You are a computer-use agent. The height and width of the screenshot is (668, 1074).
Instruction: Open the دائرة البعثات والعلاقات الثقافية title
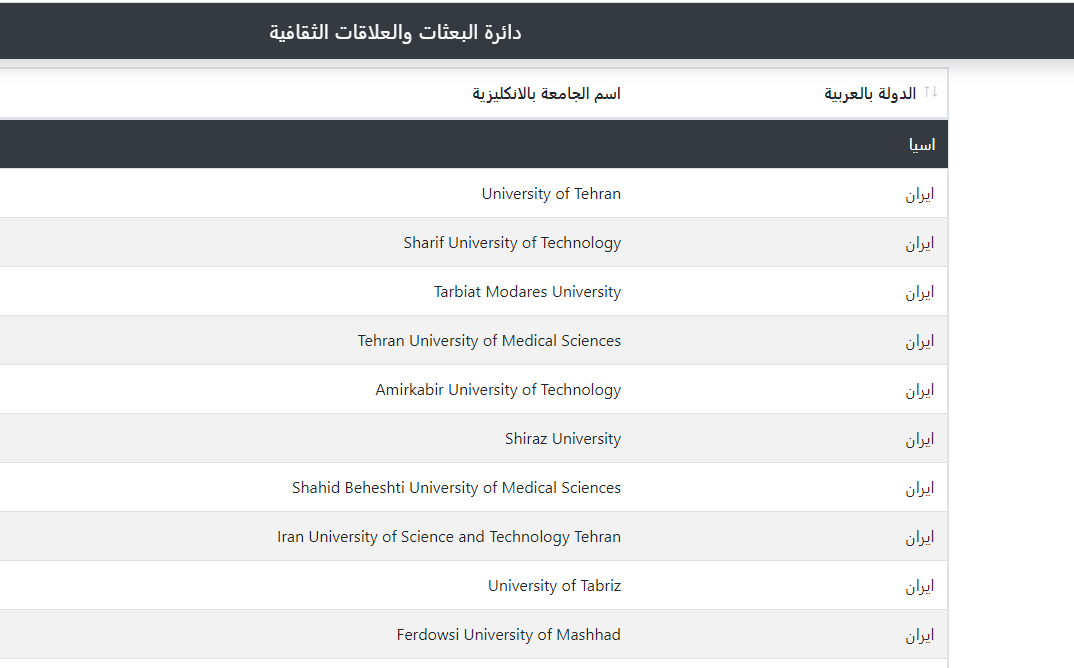395,32
